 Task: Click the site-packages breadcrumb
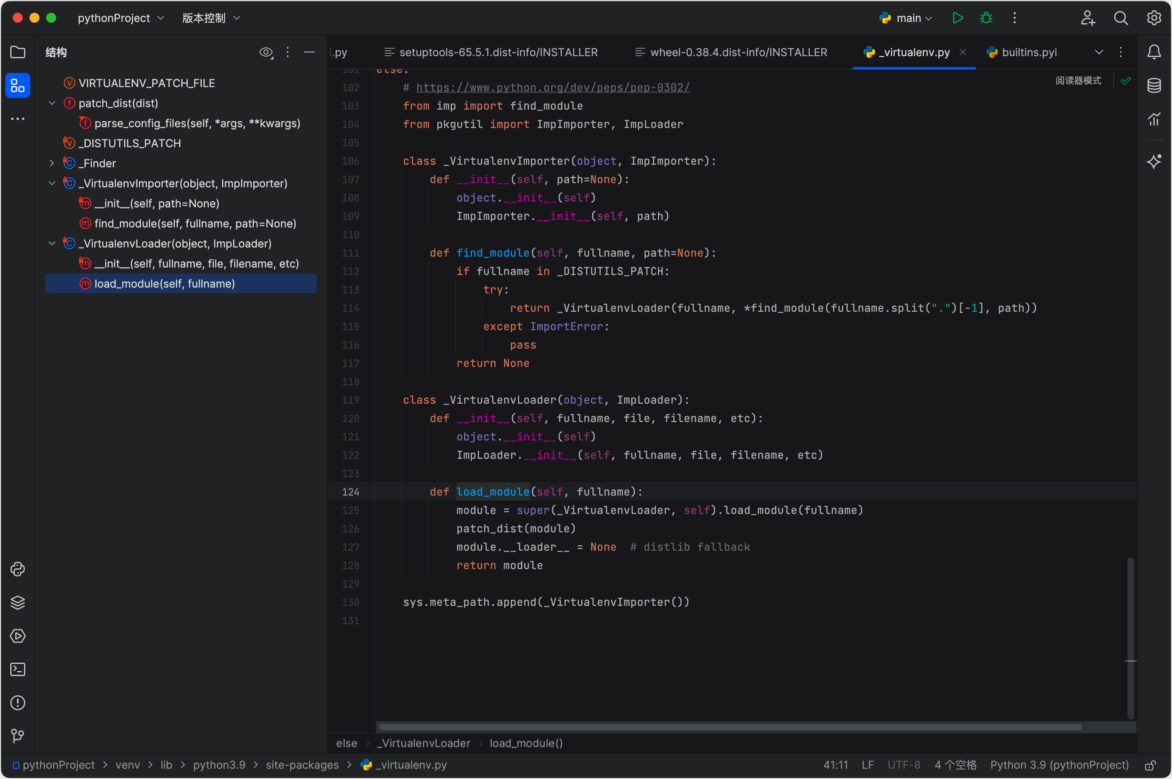pyautogui.click(x=305, y=764)
